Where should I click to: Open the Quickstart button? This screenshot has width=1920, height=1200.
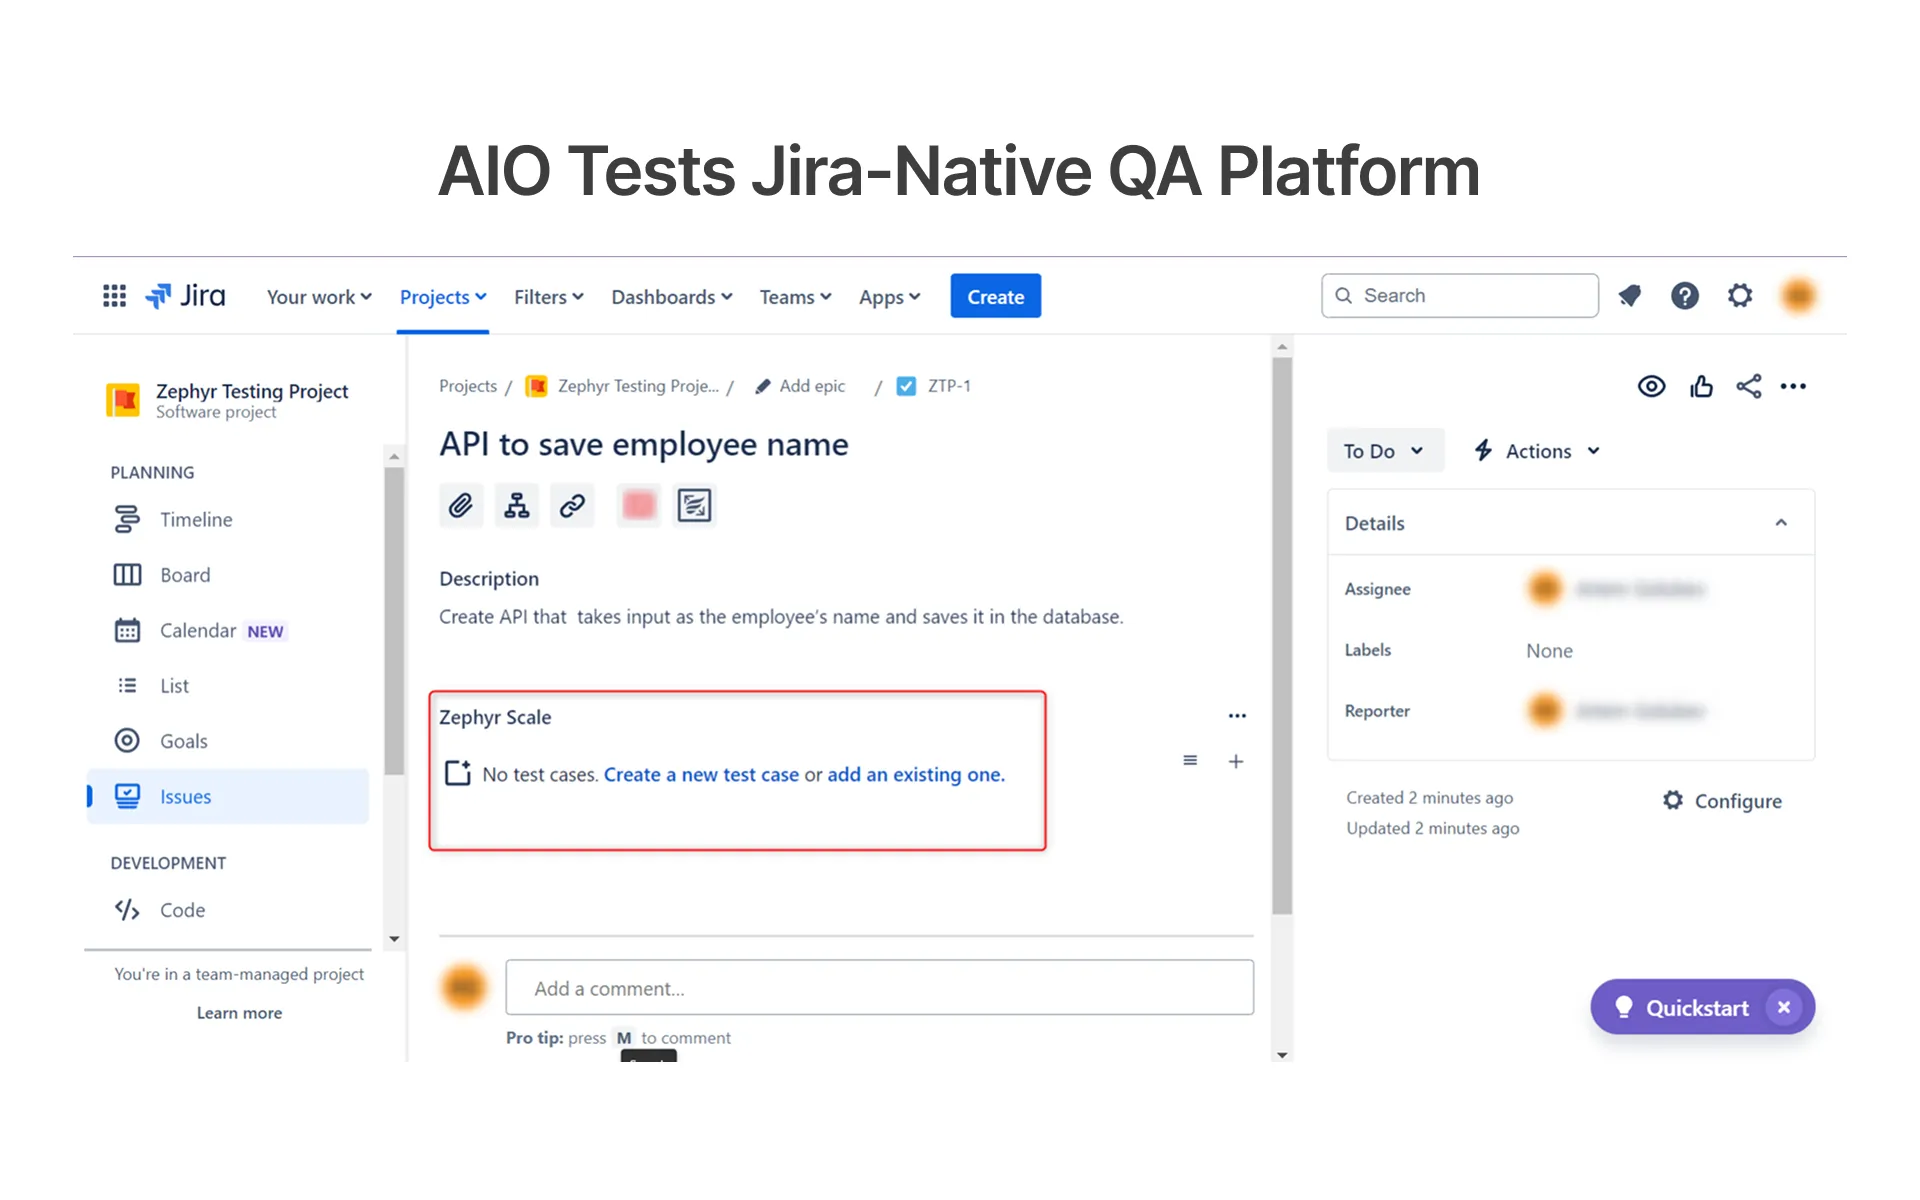click(x=1685, y=1007)
